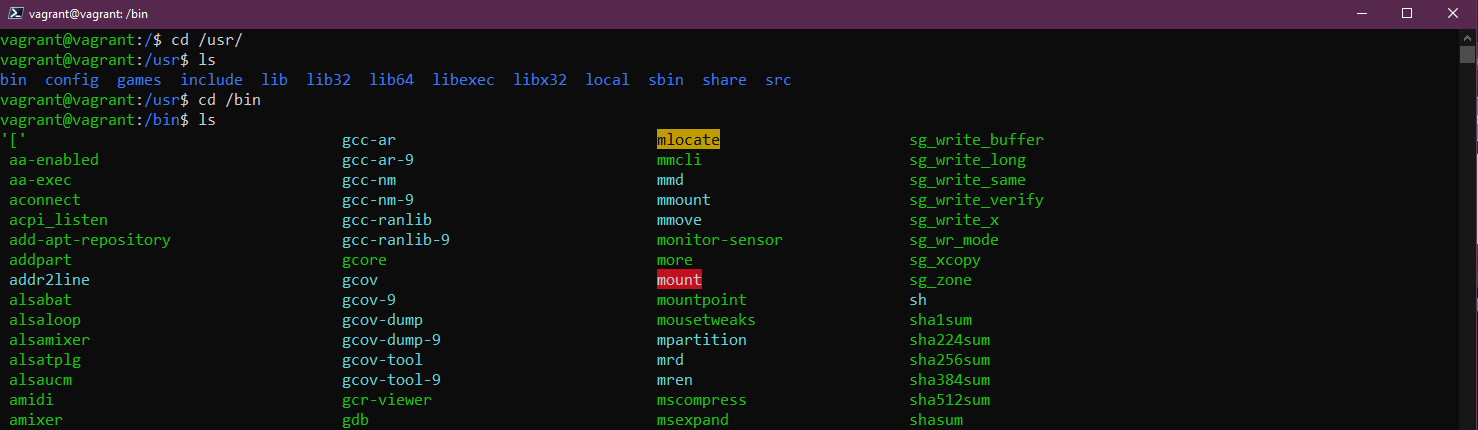Click the 'libexec' directory name
The image size is (1478, 430).
pyautogui.click(x=463, y=80)
